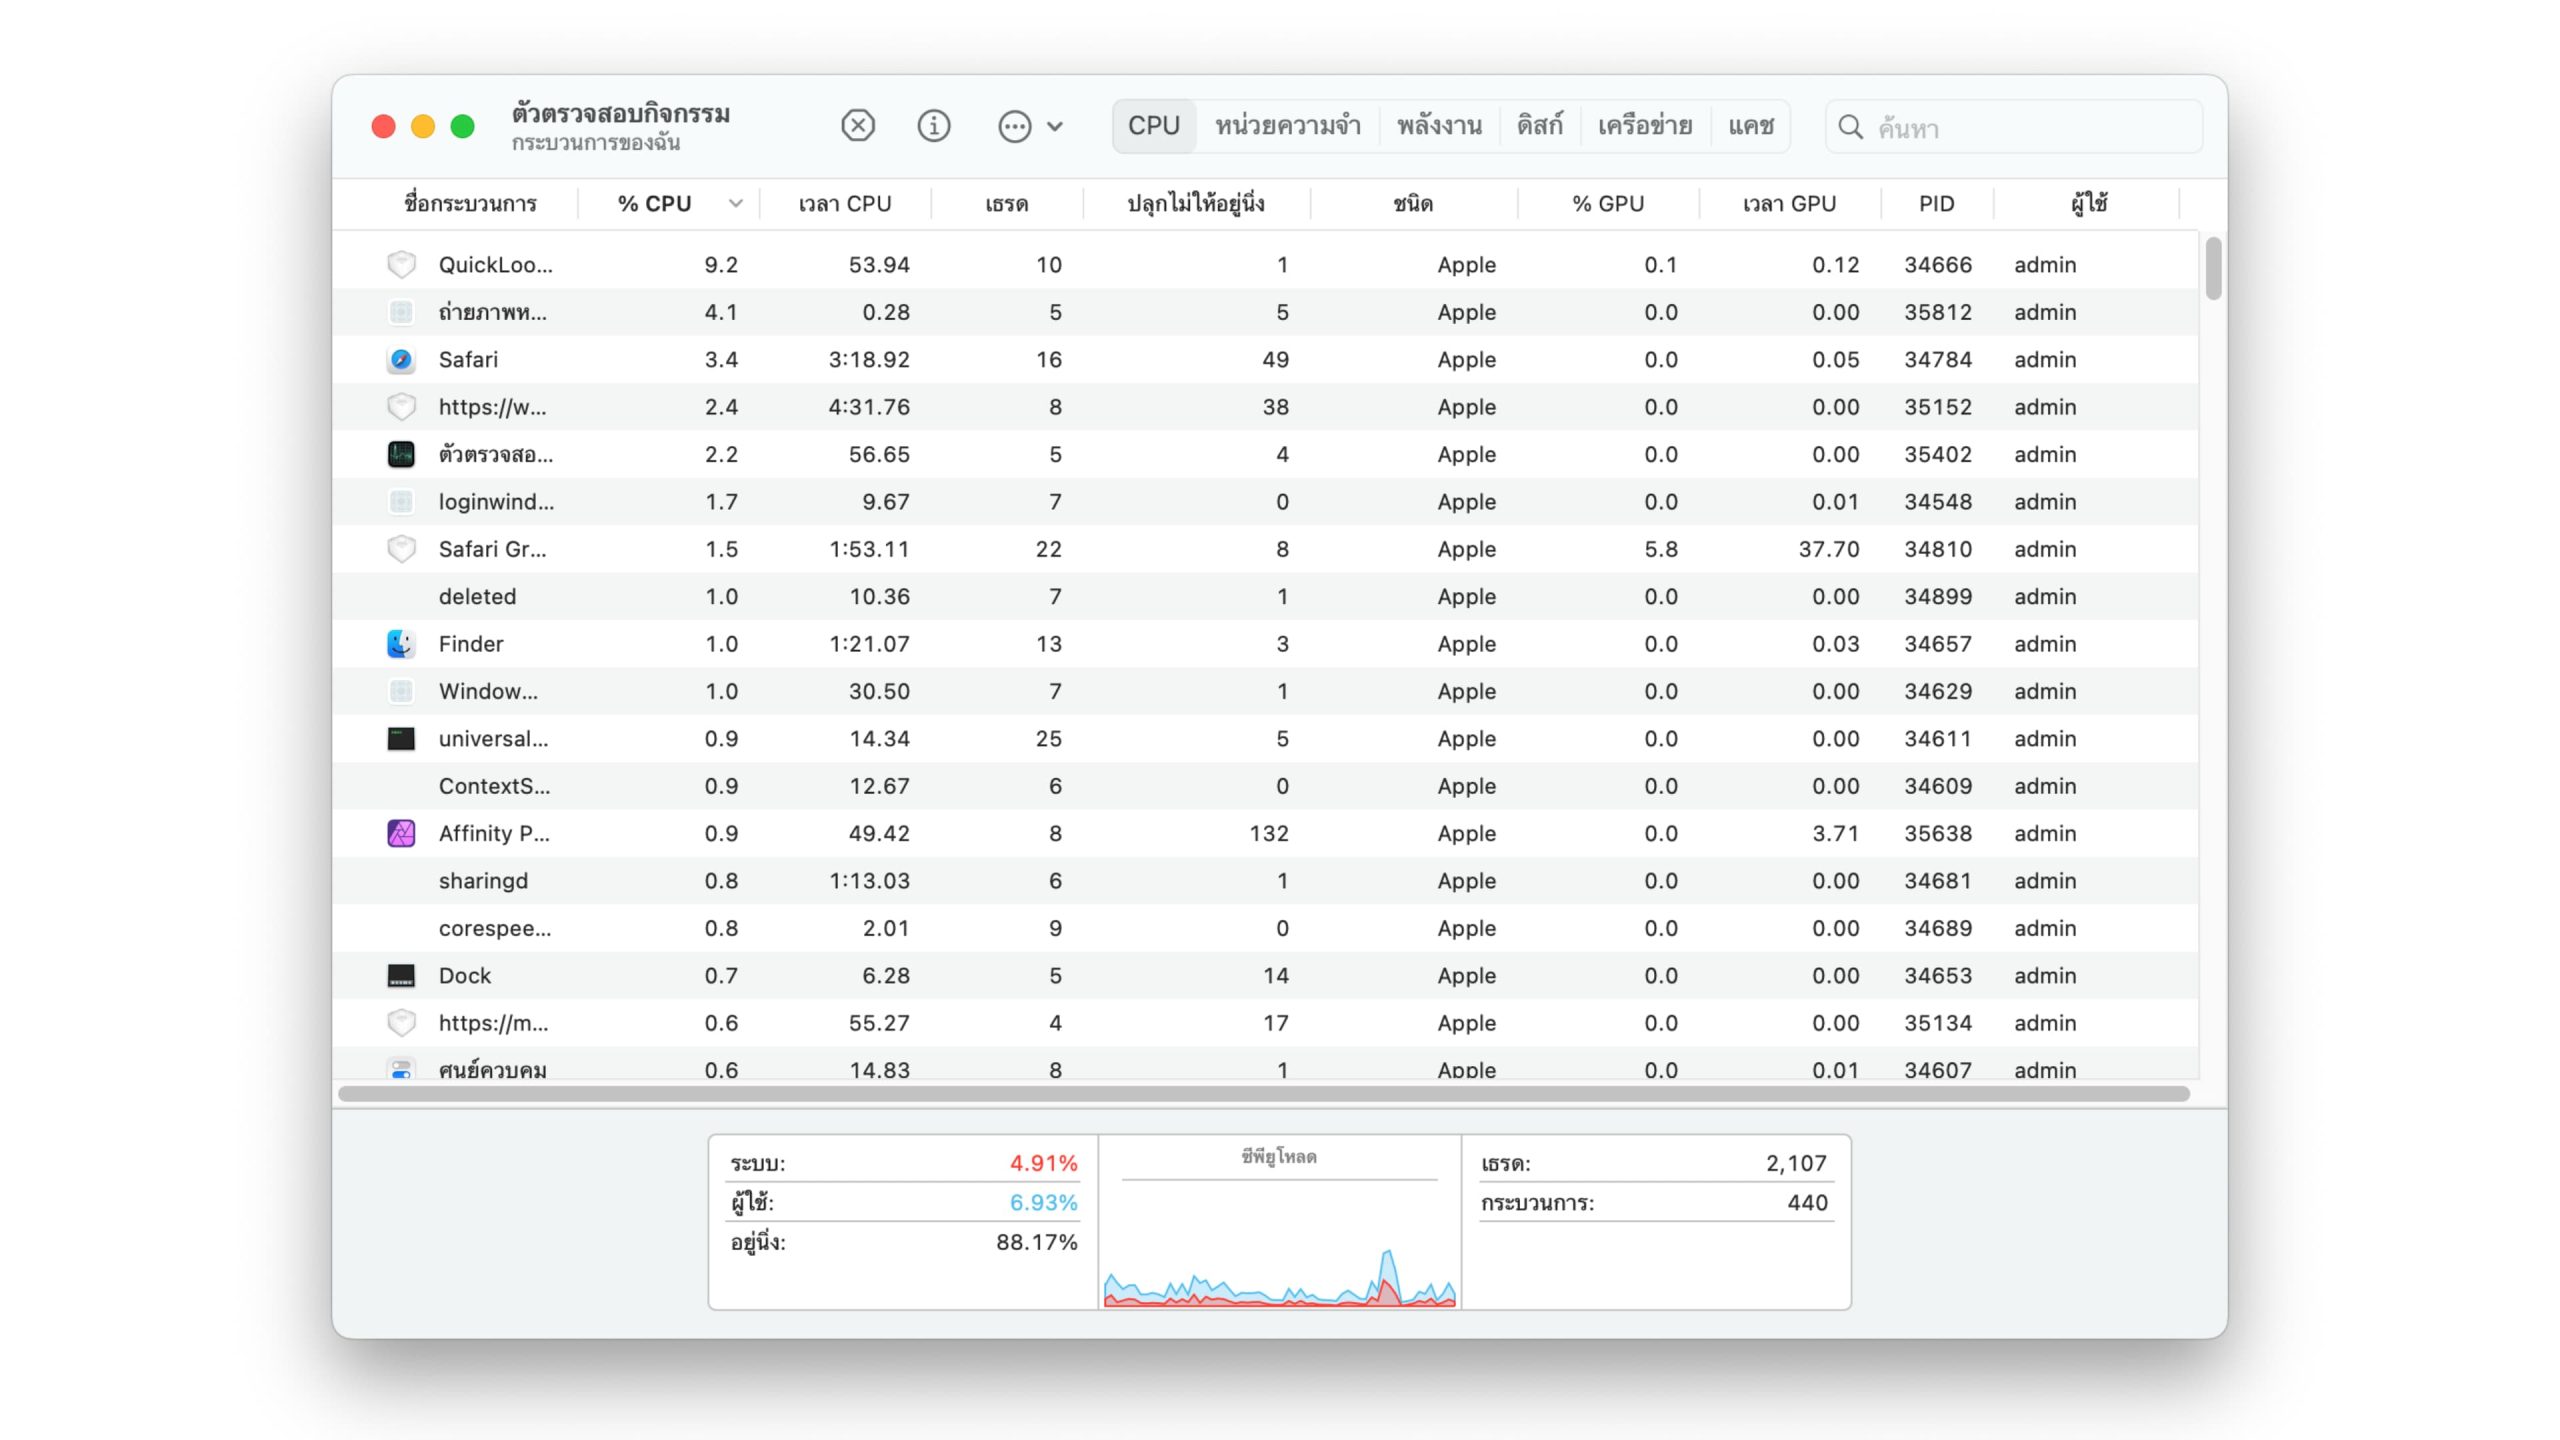Open the chevron dropdown beside ellipsis button
This screenshot has height=1440, width=2560.
coord(1055,127)
